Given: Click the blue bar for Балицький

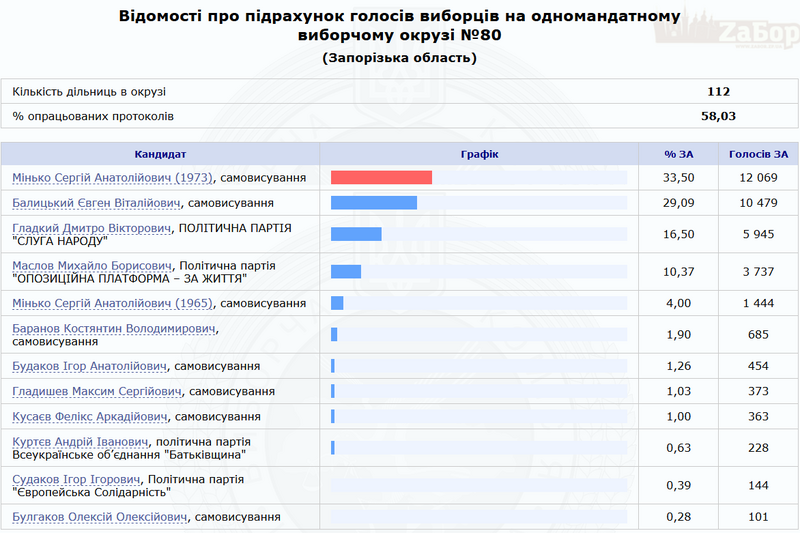Looking at the screenshot, I should (373, 203).
